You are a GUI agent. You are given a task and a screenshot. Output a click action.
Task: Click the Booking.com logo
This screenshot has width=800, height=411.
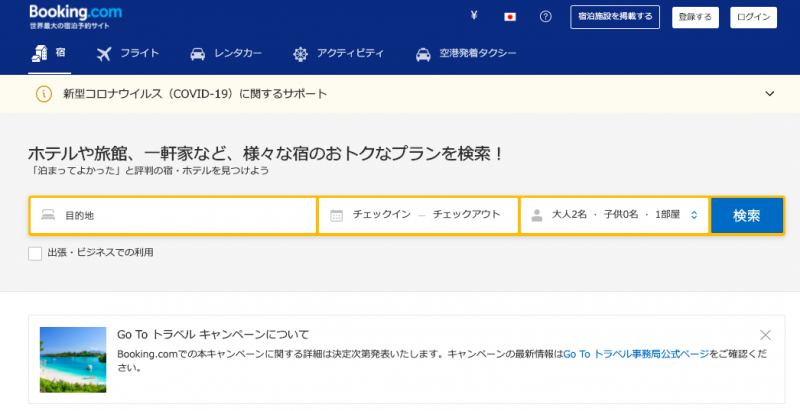[76, 12]
